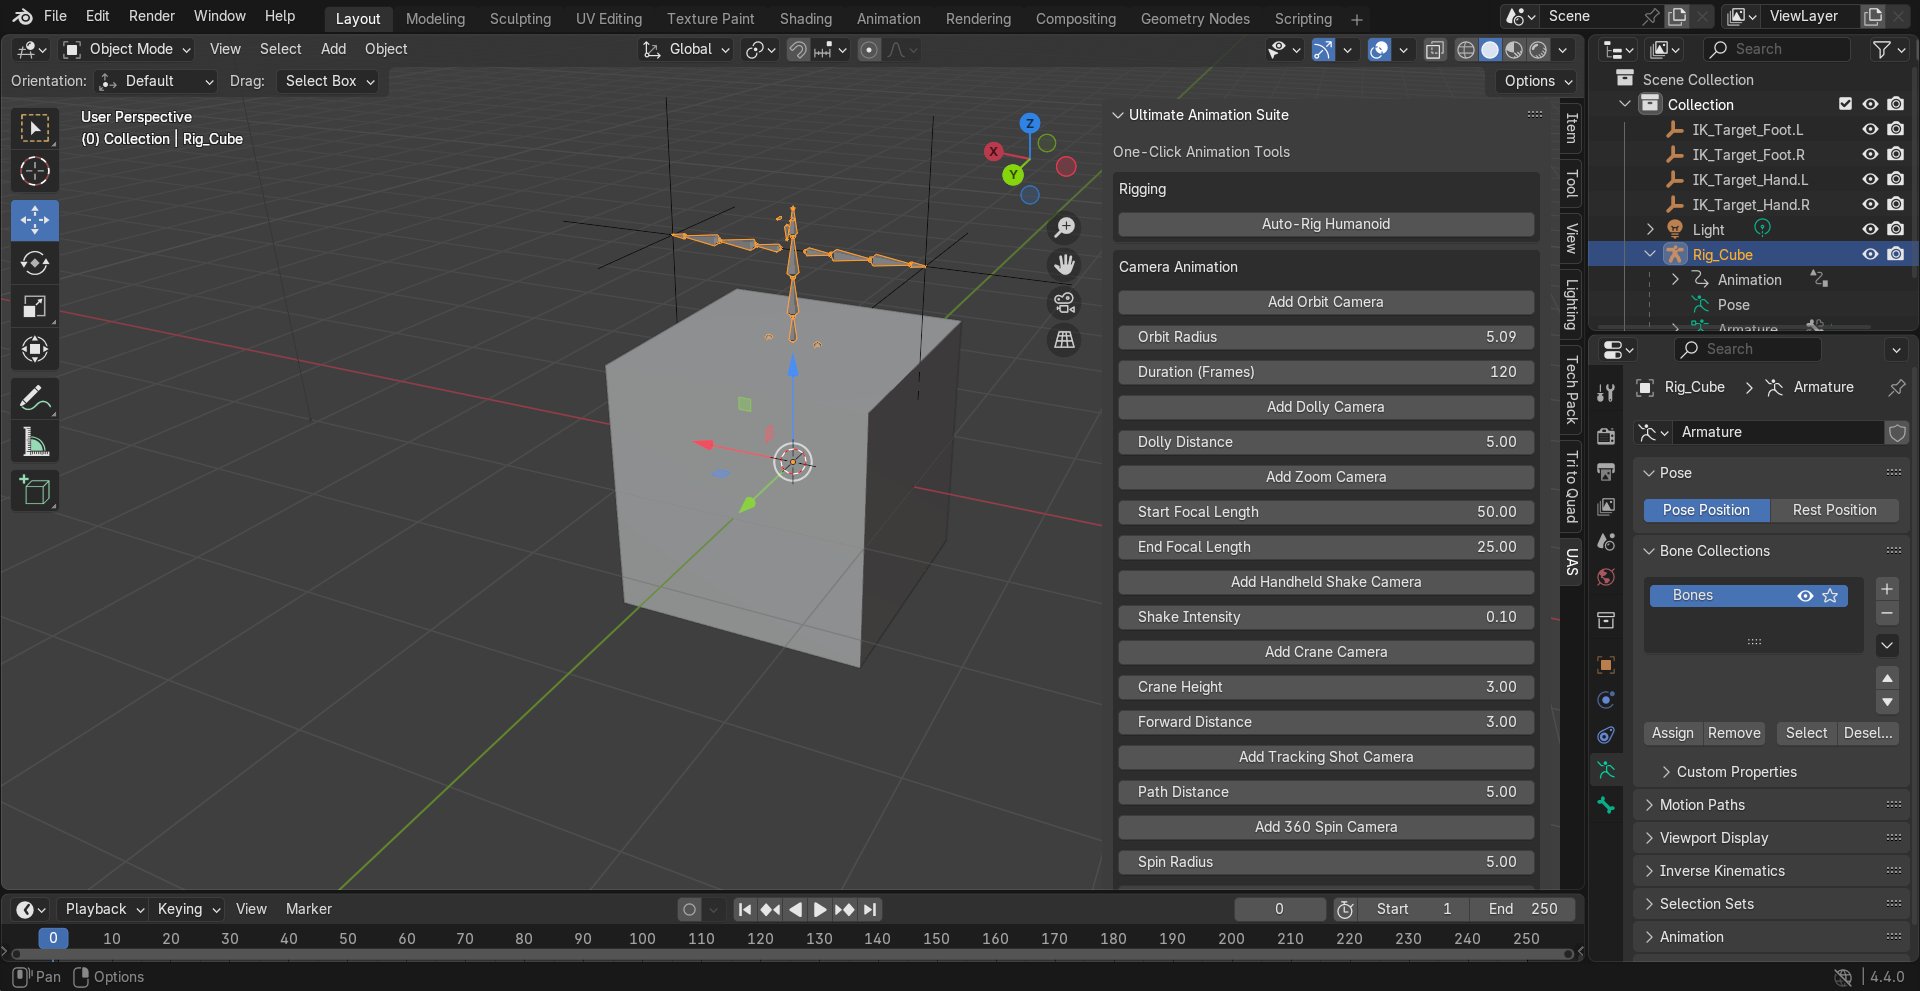Toggle render visibility of IK_Target_Hand.L
This screenshot has width=1920, height=991.
[x=1895, y=179]
